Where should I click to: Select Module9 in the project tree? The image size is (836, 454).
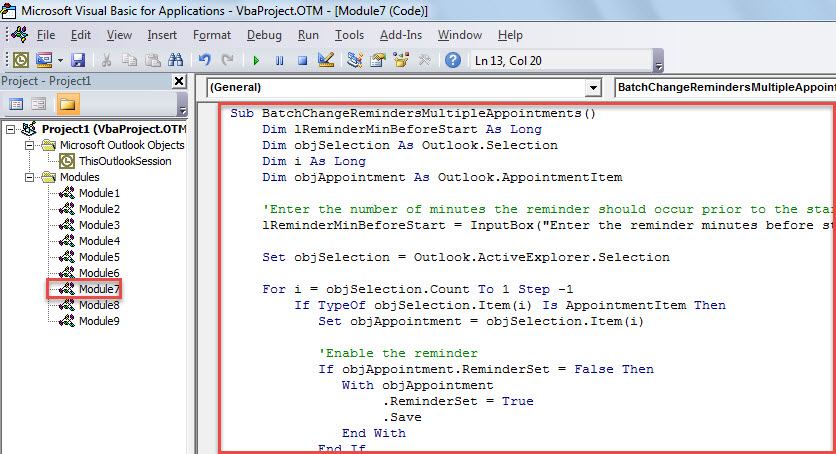99,321
